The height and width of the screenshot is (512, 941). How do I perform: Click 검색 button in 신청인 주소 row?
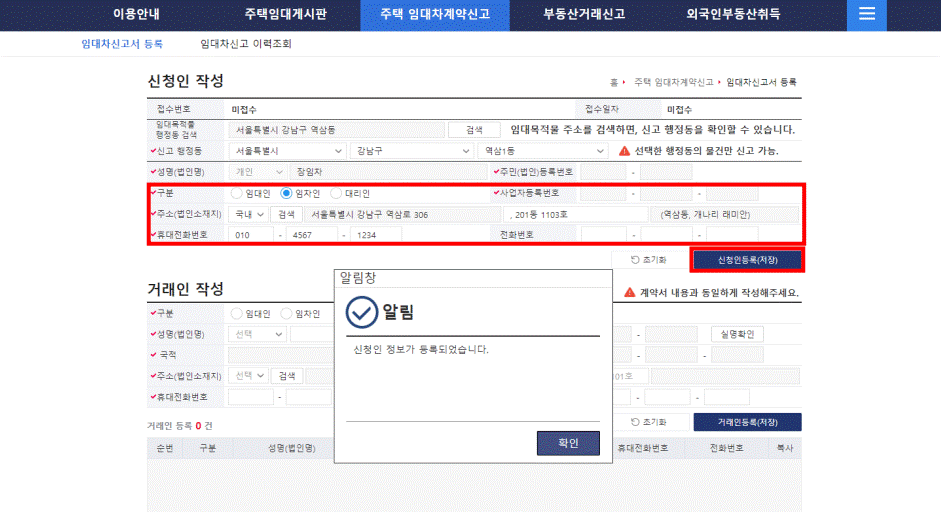click(286, 214)
